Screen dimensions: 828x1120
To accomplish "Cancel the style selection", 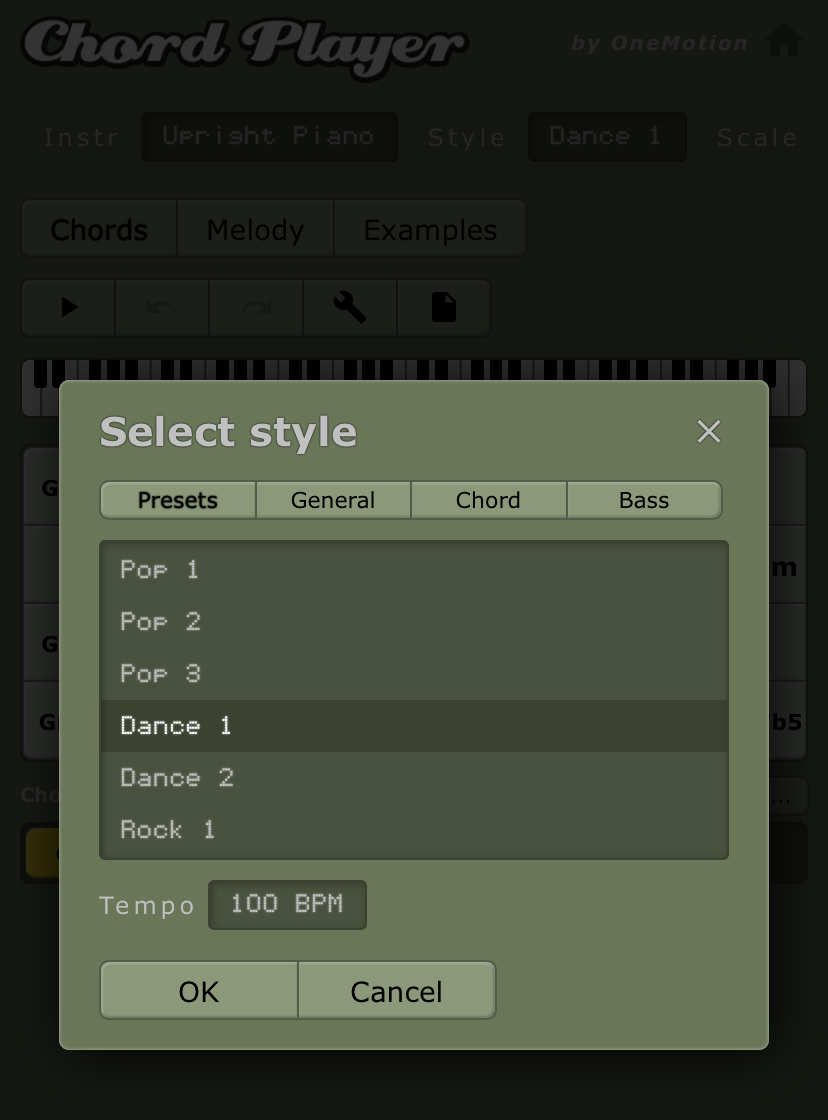I will [x=396, y=990].
